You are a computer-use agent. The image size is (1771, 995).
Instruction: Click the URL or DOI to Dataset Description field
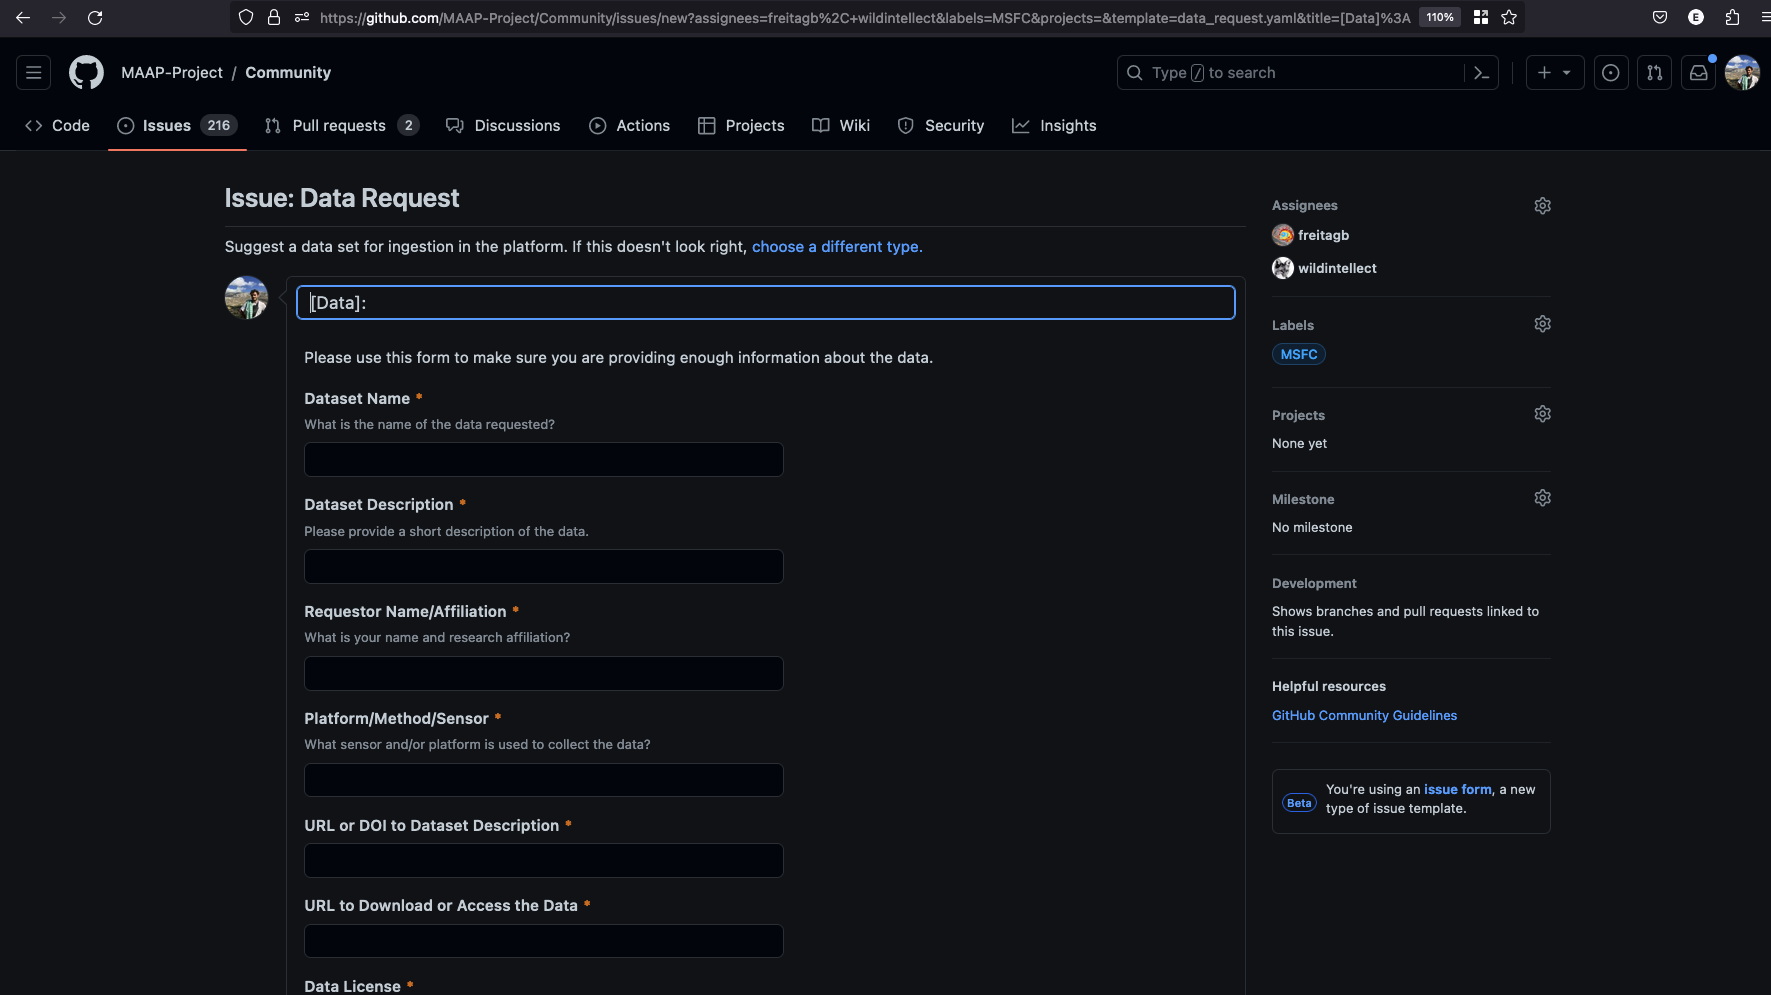[544, 861]
